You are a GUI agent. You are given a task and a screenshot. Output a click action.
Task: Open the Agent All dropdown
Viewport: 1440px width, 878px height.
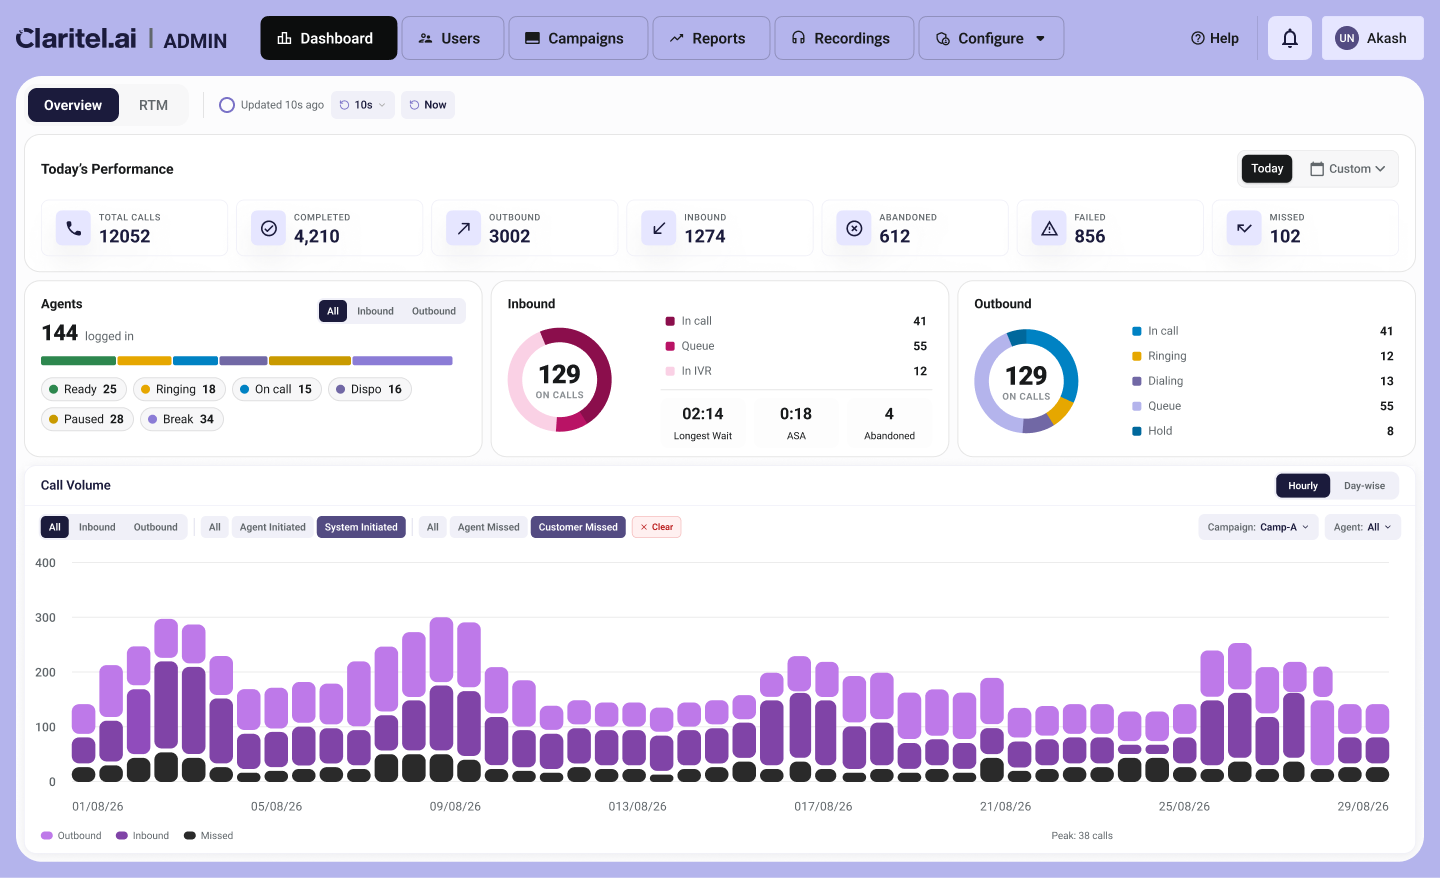tap(1363, 527)
